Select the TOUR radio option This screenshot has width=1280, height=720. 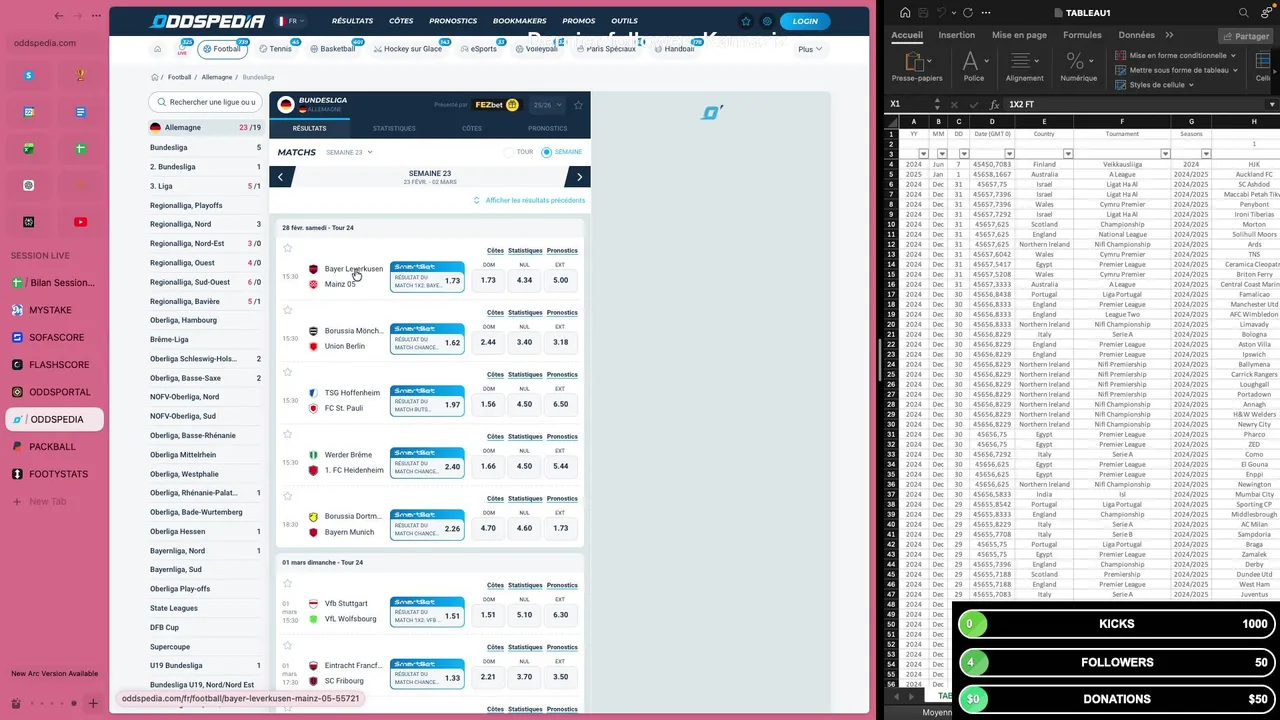click(x=509, y=152)
